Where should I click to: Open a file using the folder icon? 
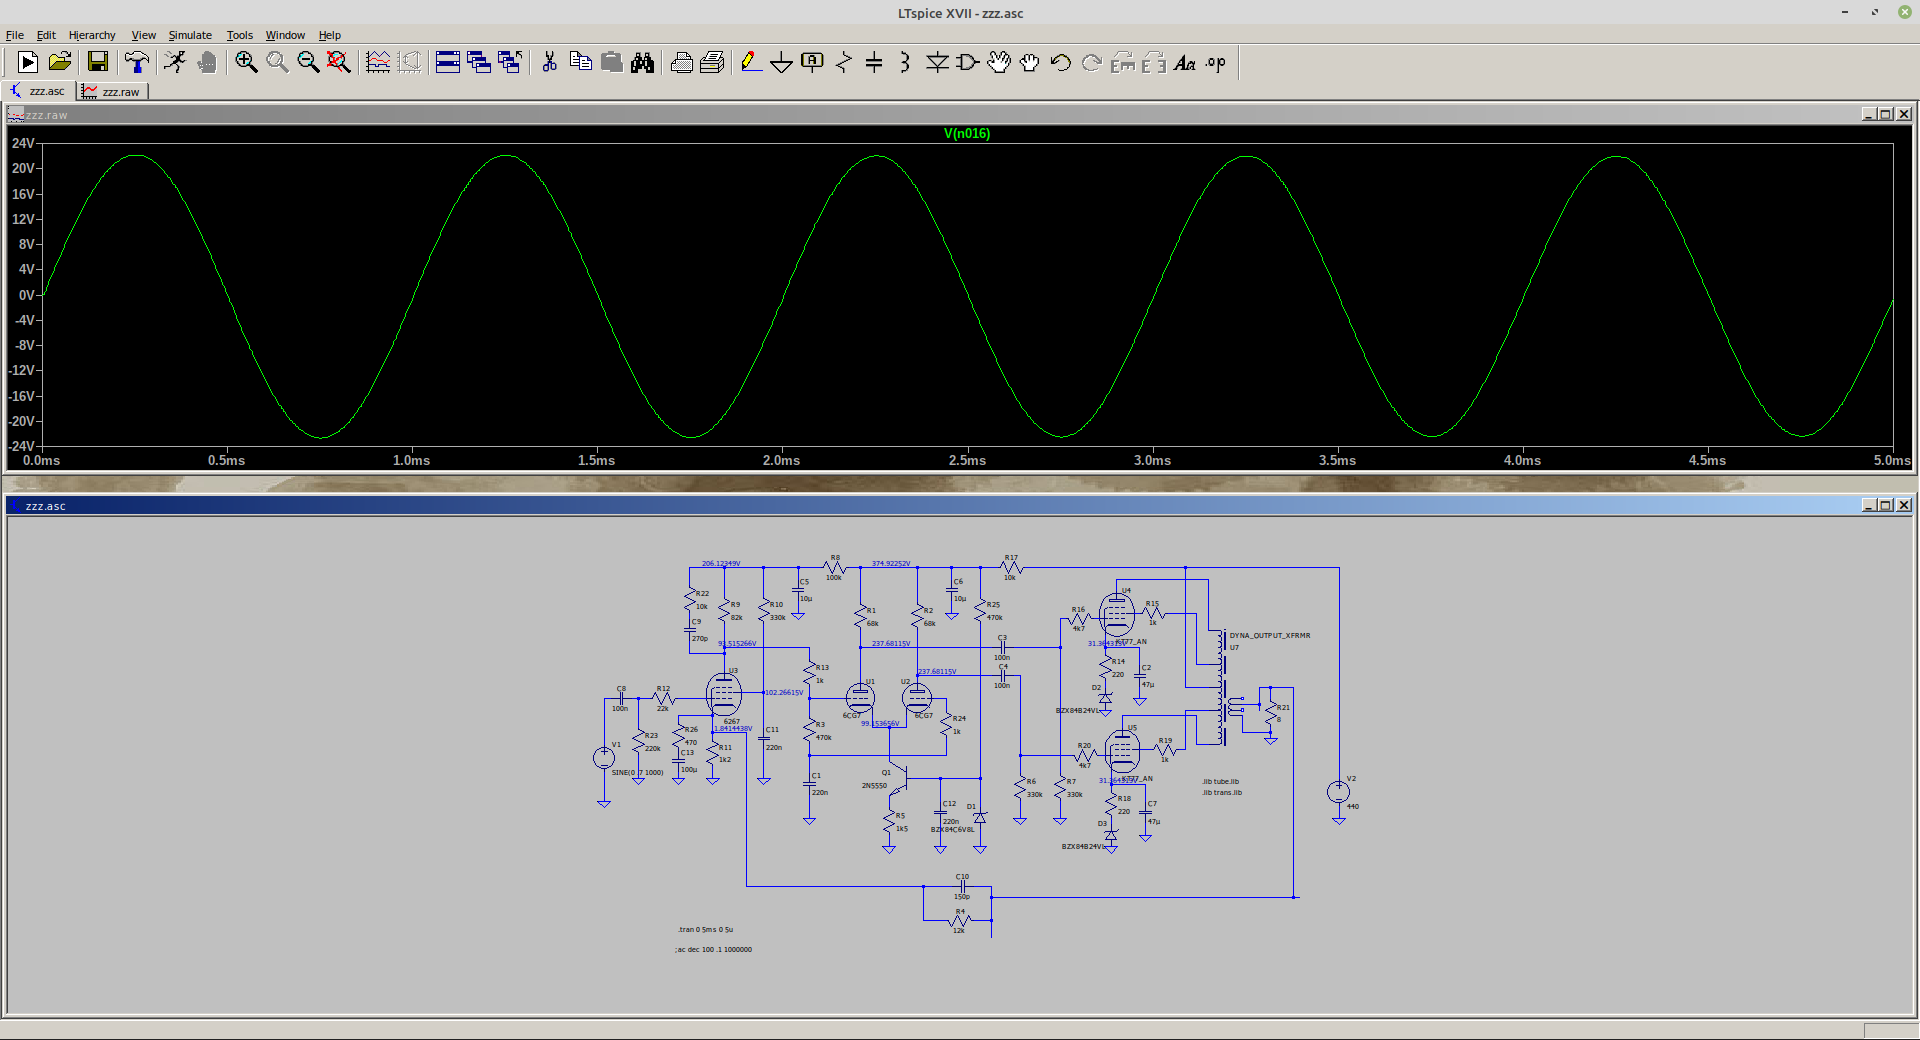60,63
